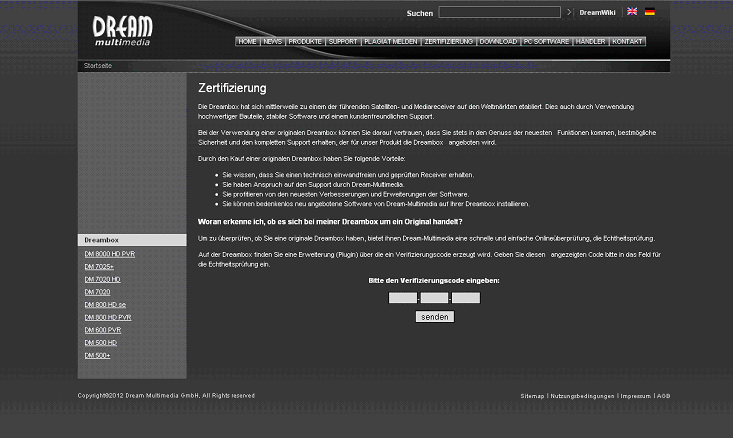Open the NEWS menu item
The height and width of the screenshot is (438, 733).
pos(273,42)
